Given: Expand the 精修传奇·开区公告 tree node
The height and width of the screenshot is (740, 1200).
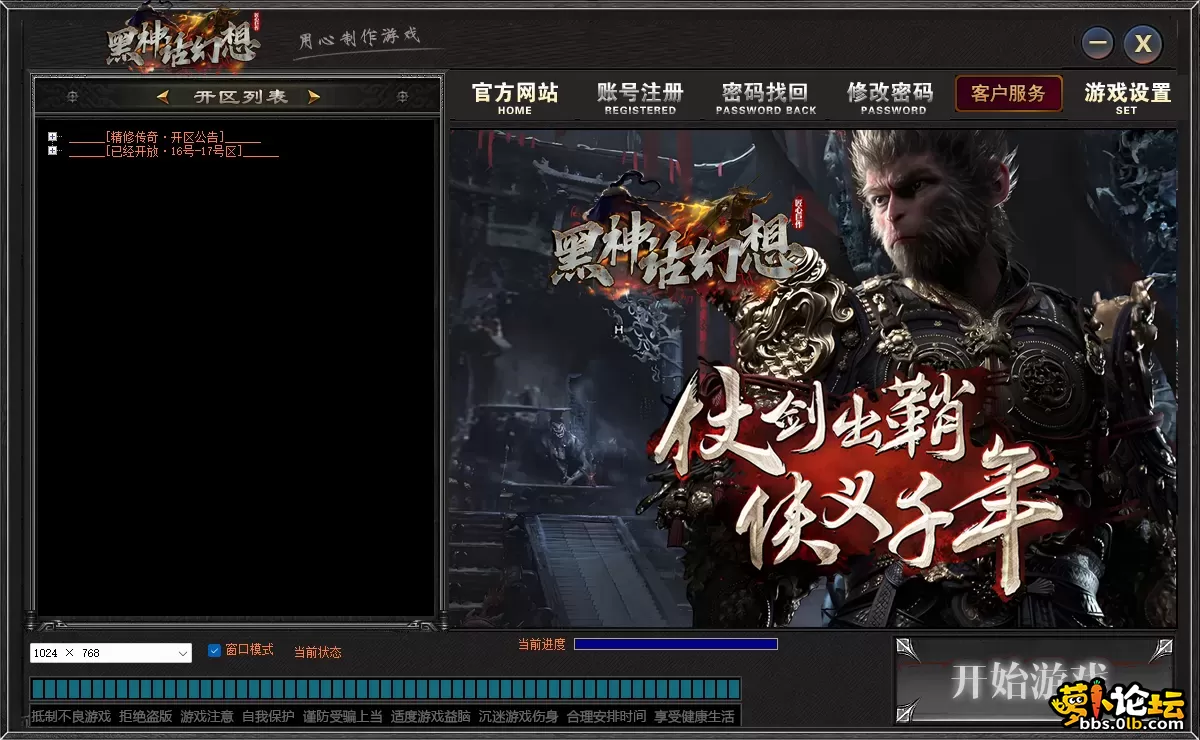Looking at the screenshot, I should [52, 137].
